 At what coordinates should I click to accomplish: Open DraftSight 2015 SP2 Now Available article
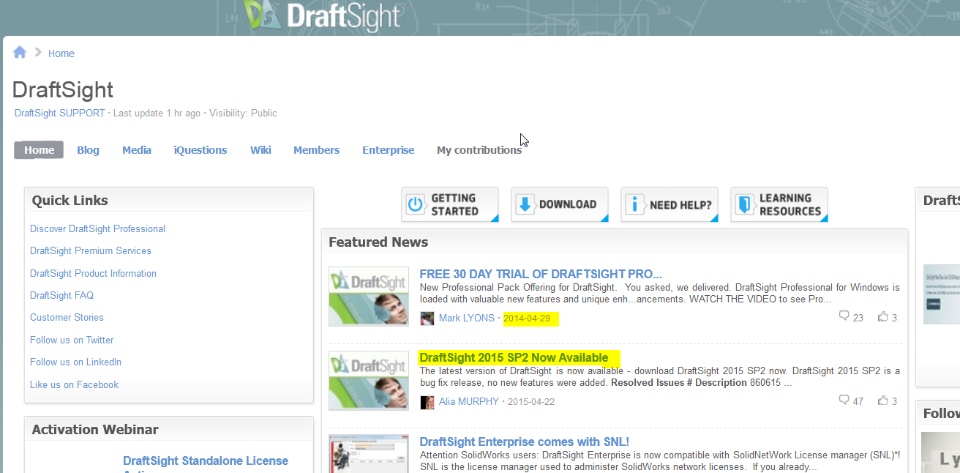click(514, 358)
